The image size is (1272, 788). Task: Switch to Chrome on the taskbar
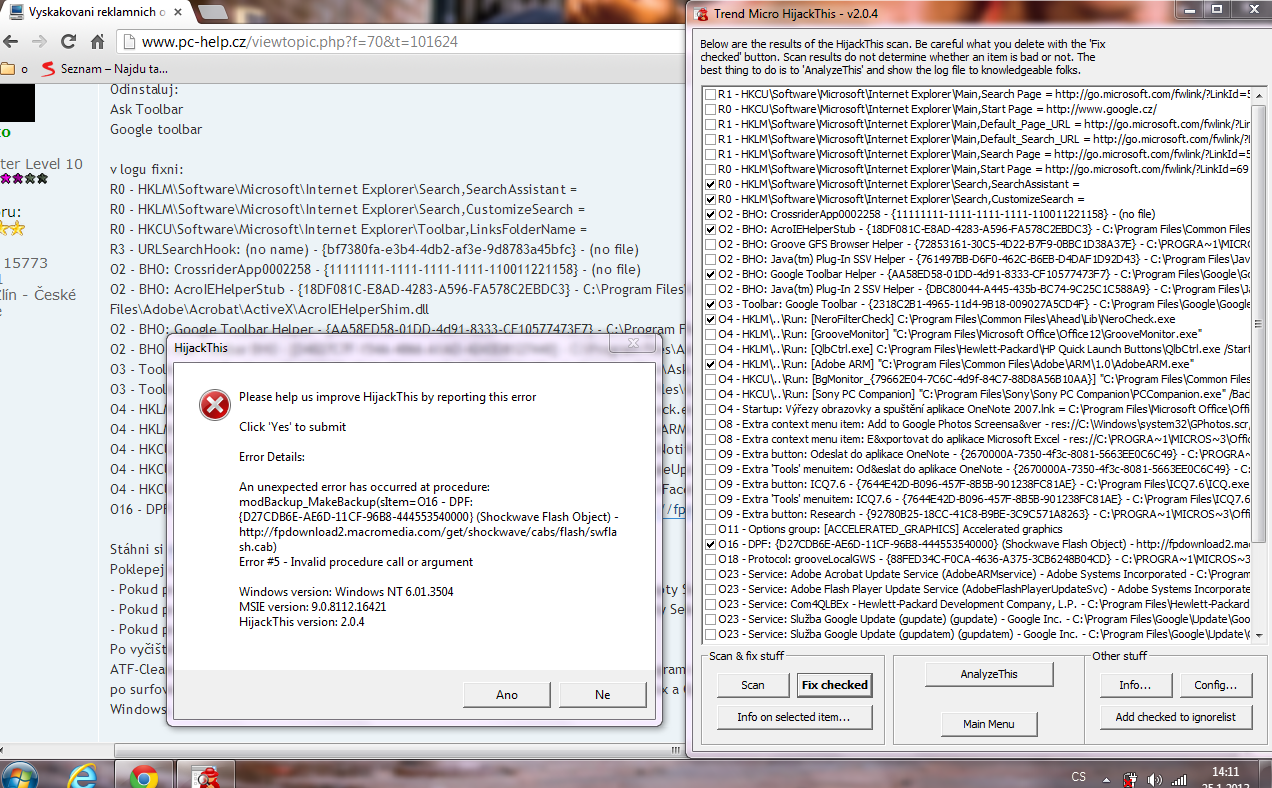click(144, 775)
